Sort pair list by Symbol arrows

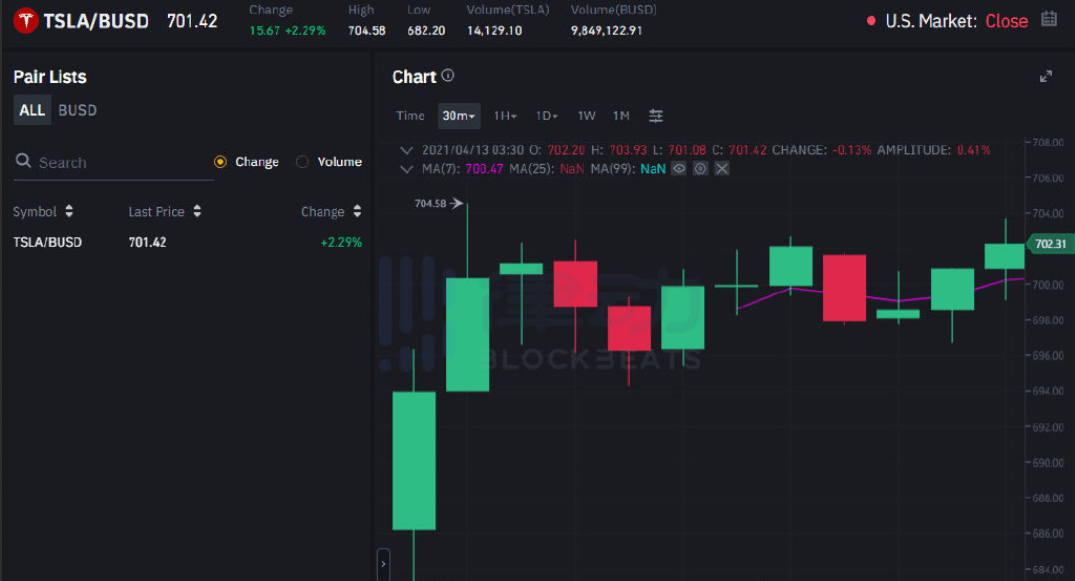click(69, 211)
